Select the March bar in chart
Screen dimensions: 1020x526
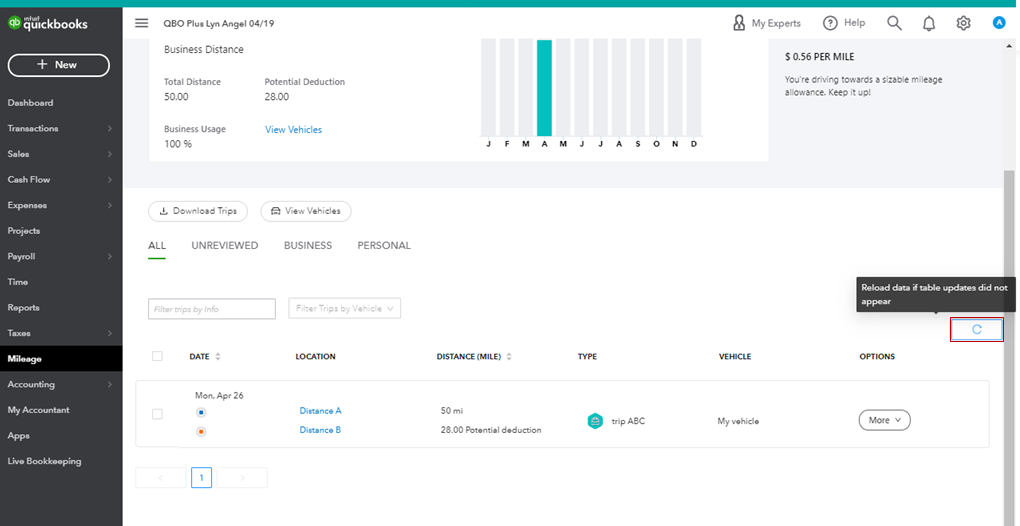(x=526, y=87)
